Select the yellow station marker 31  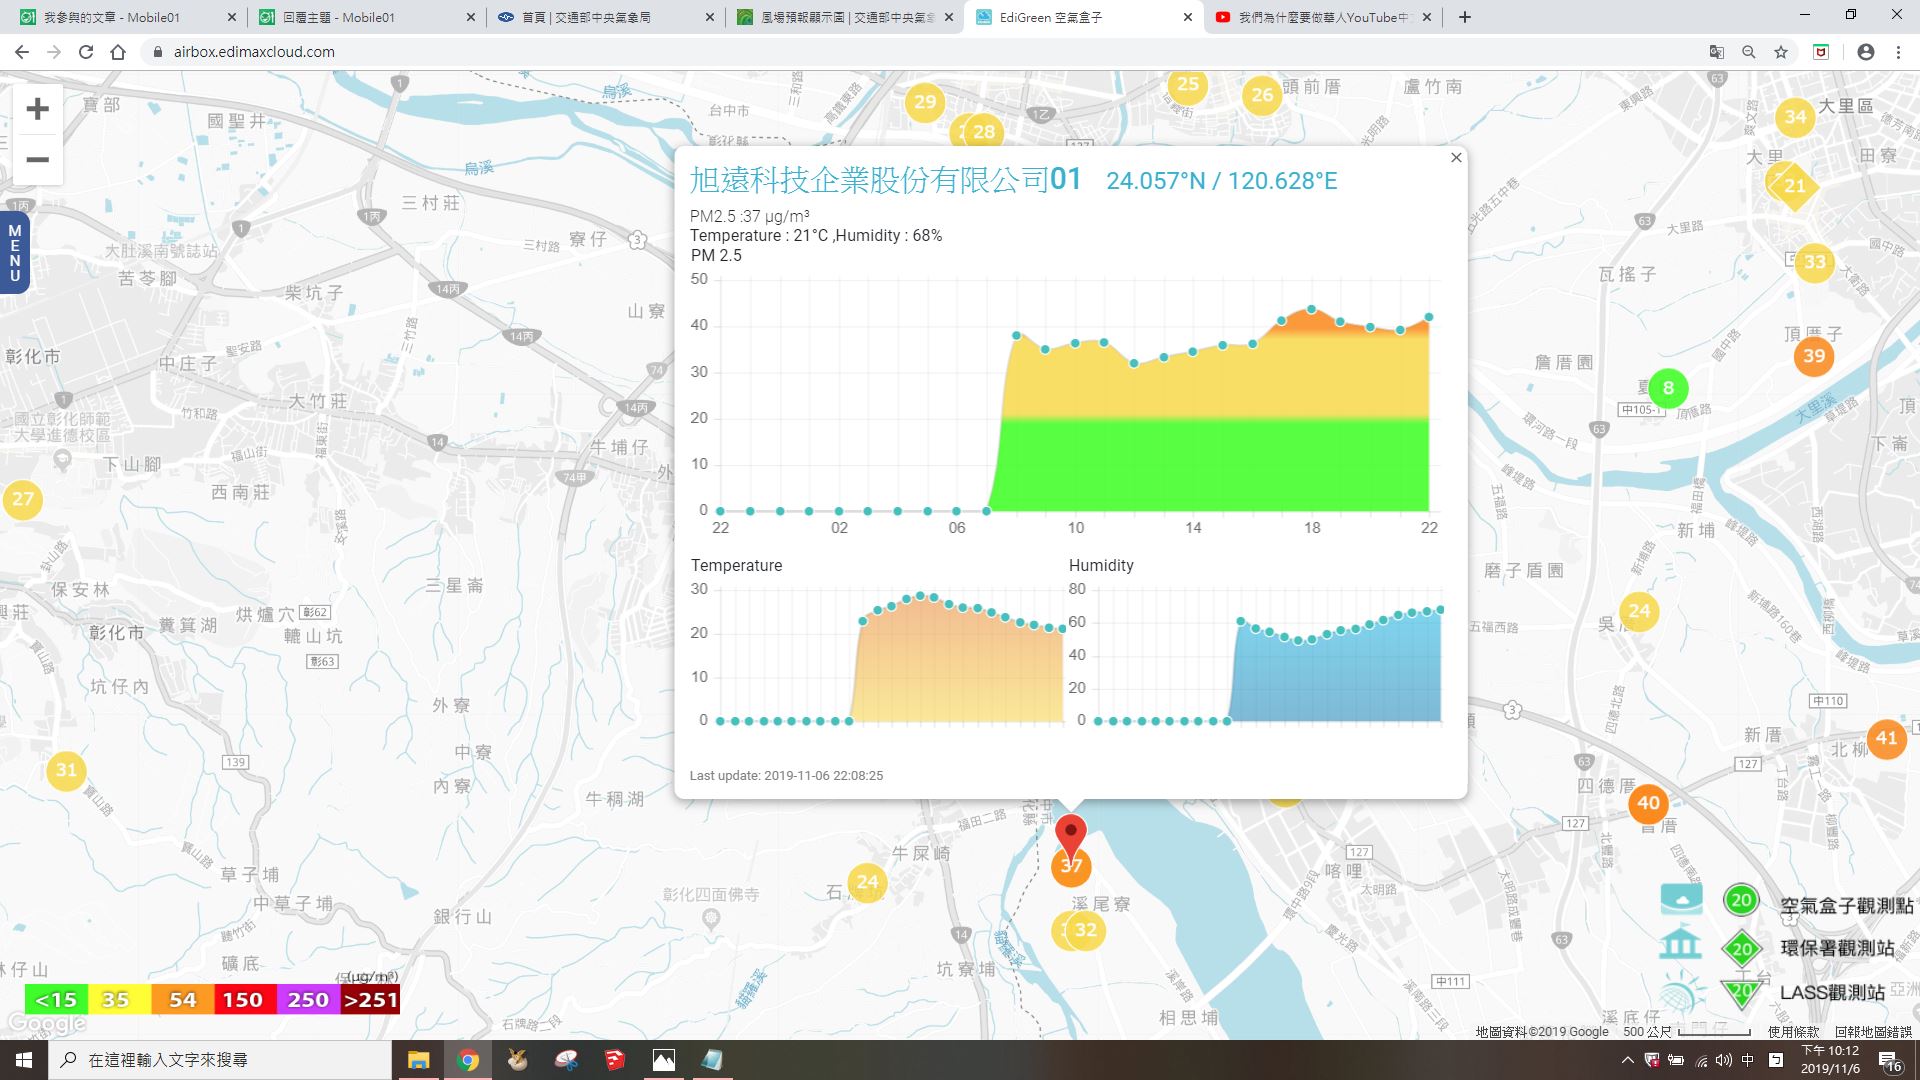[66, 770]
